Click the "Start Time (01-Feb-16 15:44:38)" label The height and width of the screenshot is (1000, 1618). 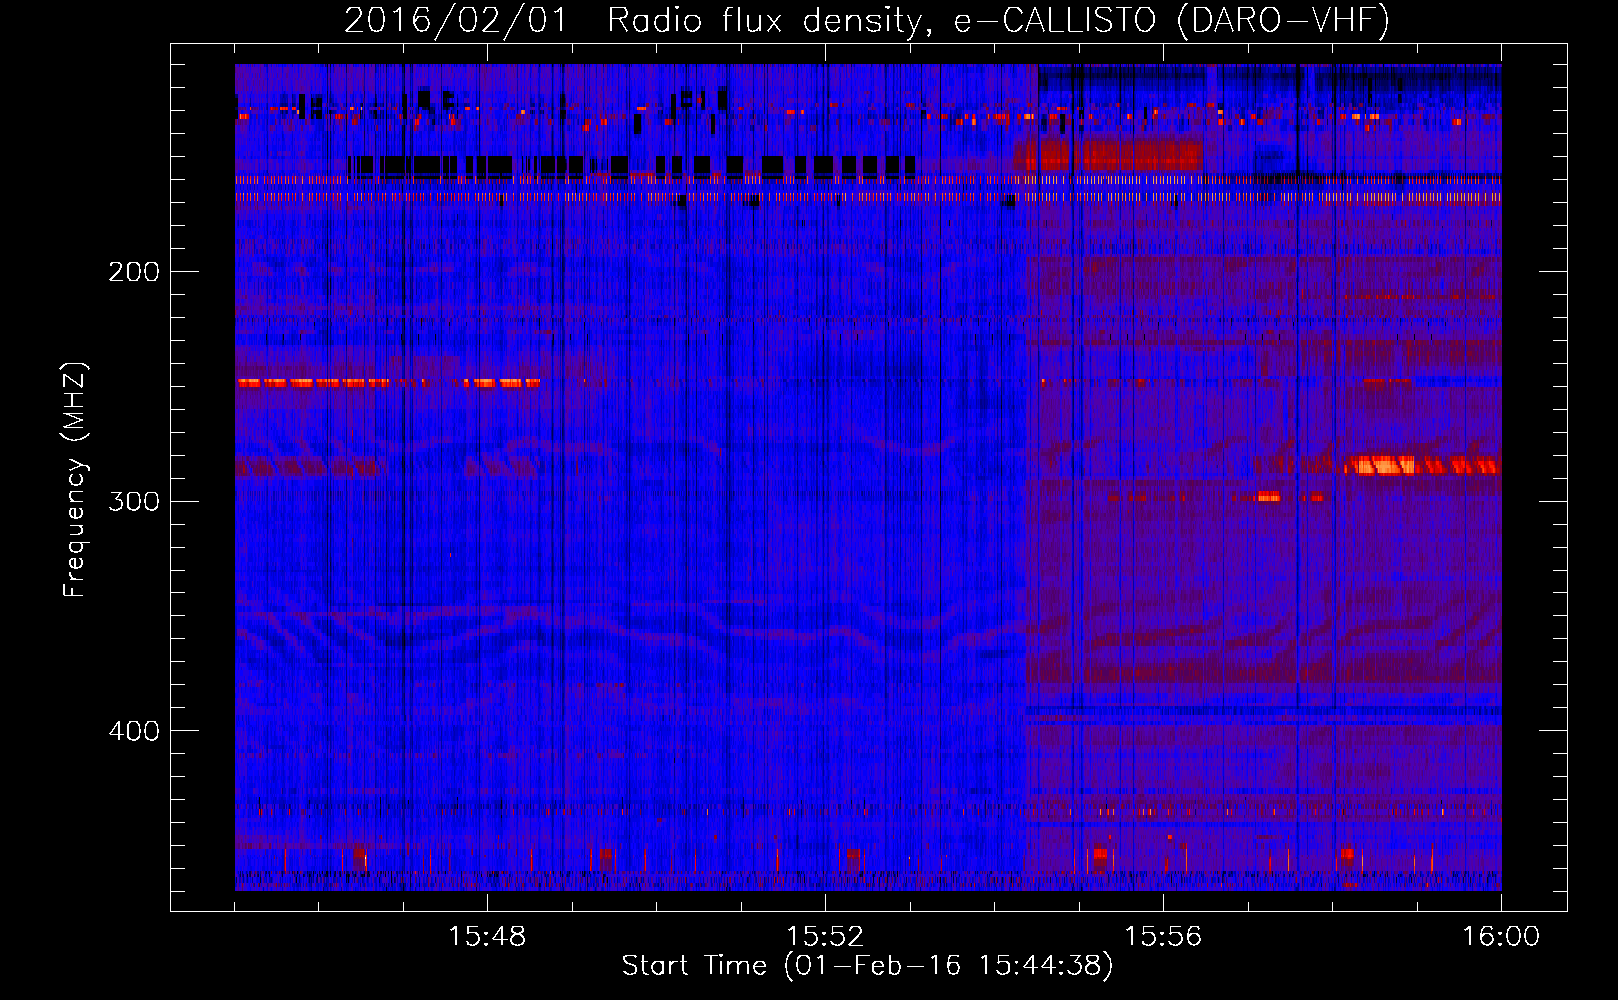pos(867,966)
